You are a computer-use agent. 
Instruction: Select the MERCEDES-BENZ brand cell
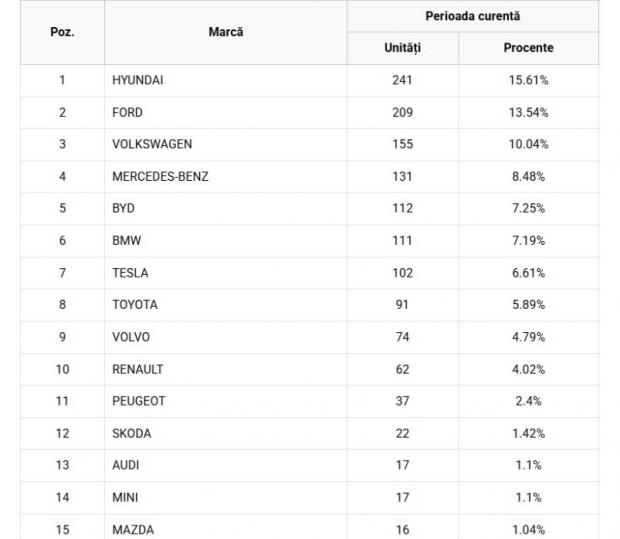click(160, 177)
